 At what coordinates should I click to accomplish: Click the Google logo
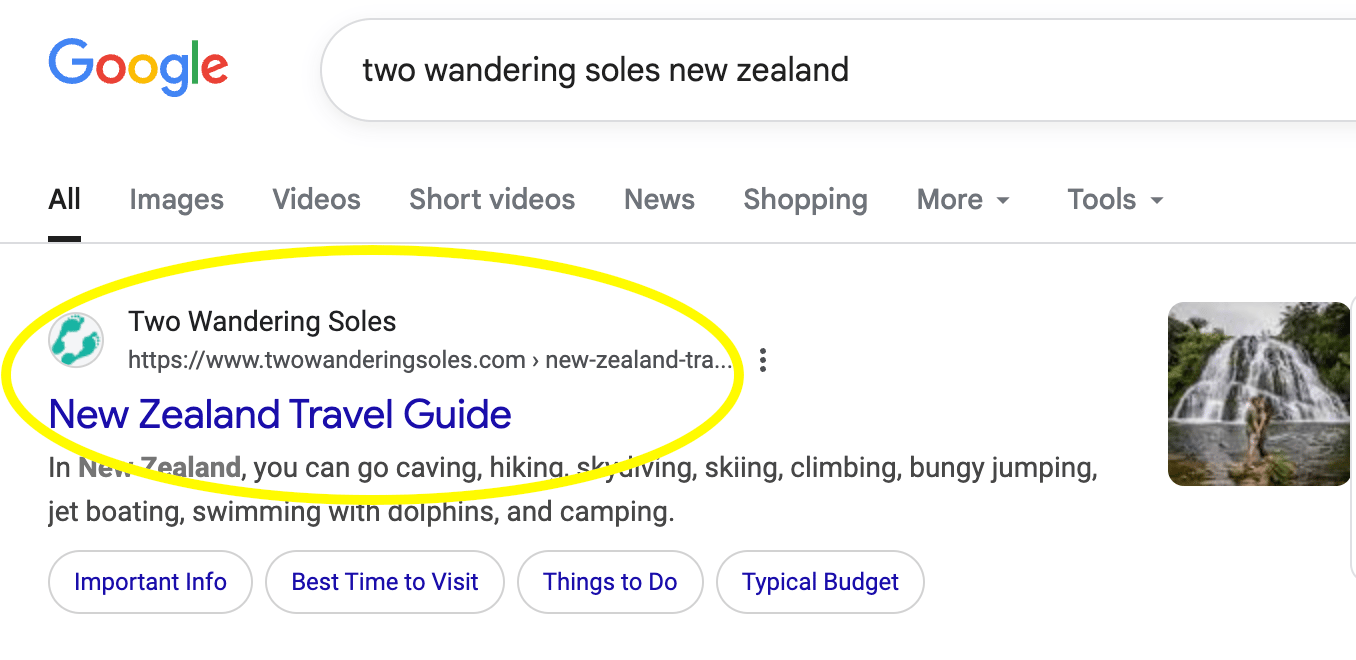point(138,67)
